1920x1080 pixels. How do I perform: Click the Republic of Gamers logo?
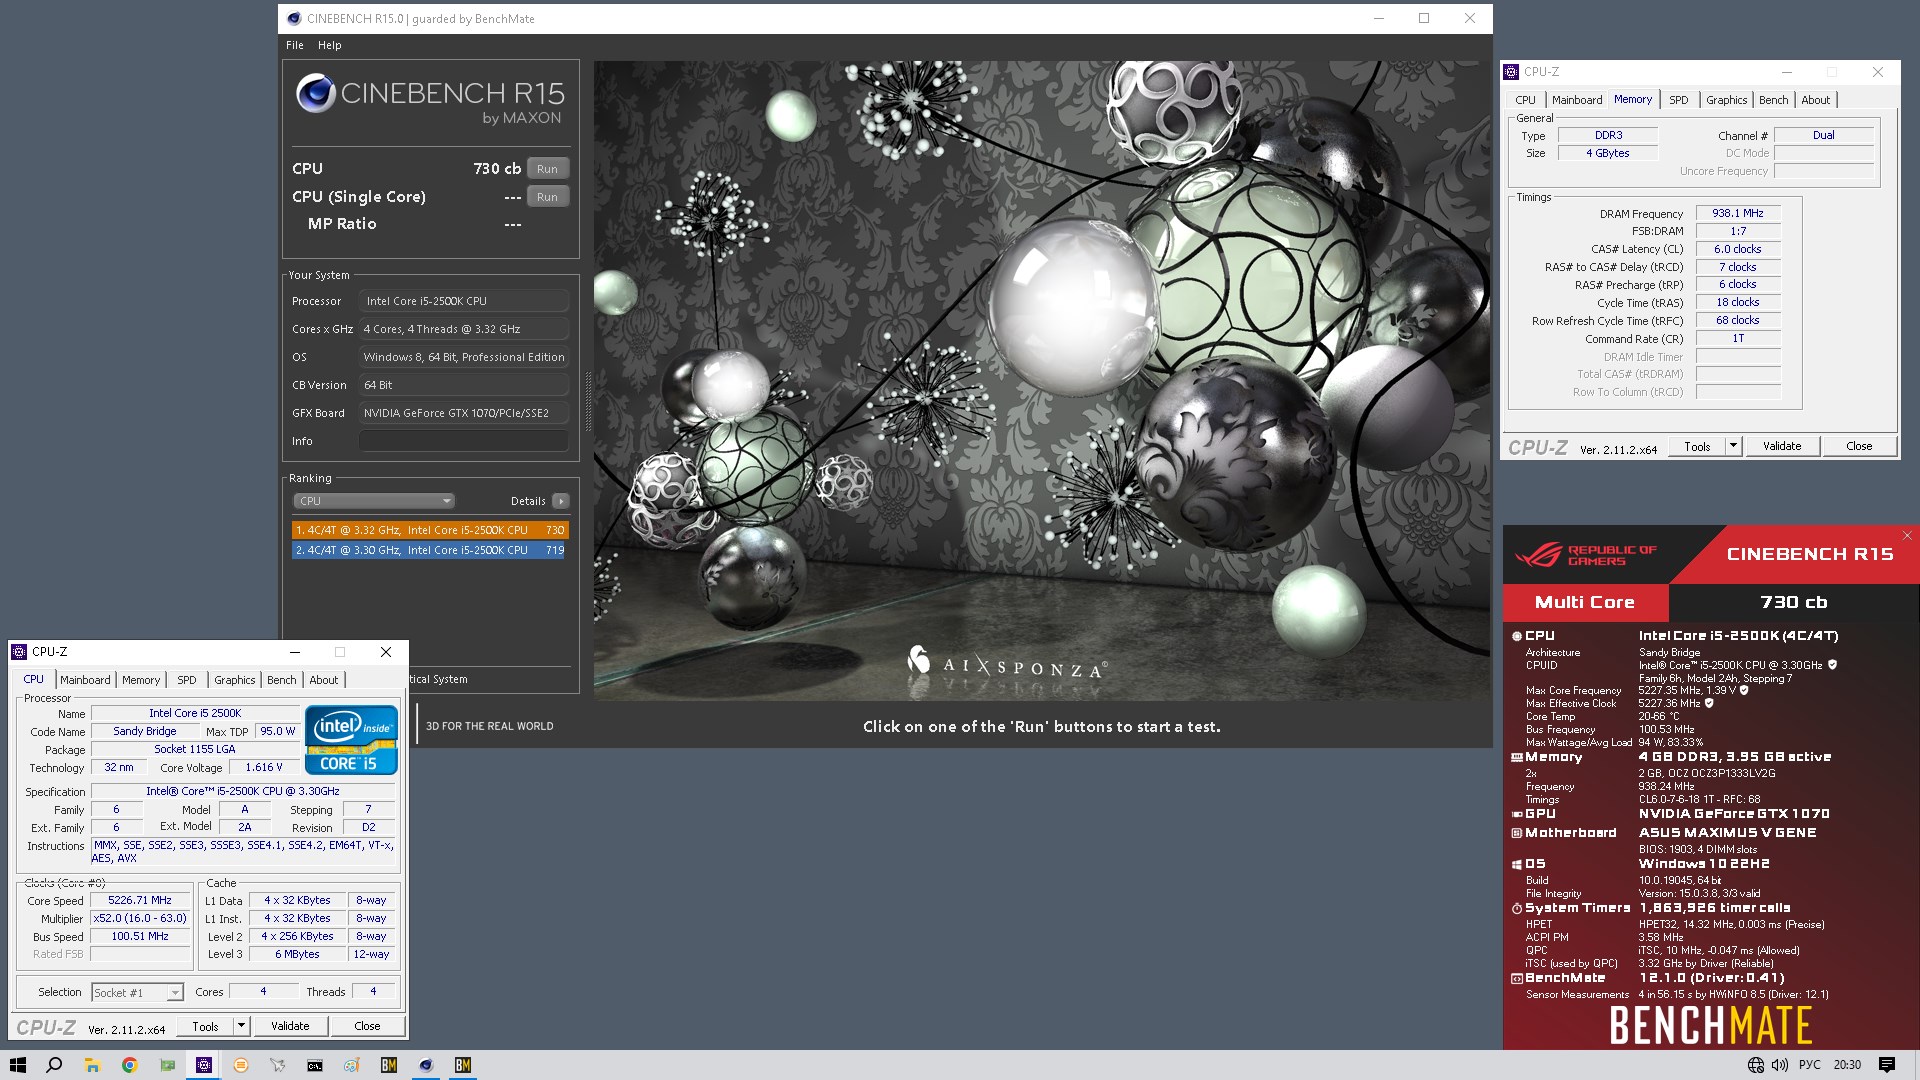coord(1586,555)
